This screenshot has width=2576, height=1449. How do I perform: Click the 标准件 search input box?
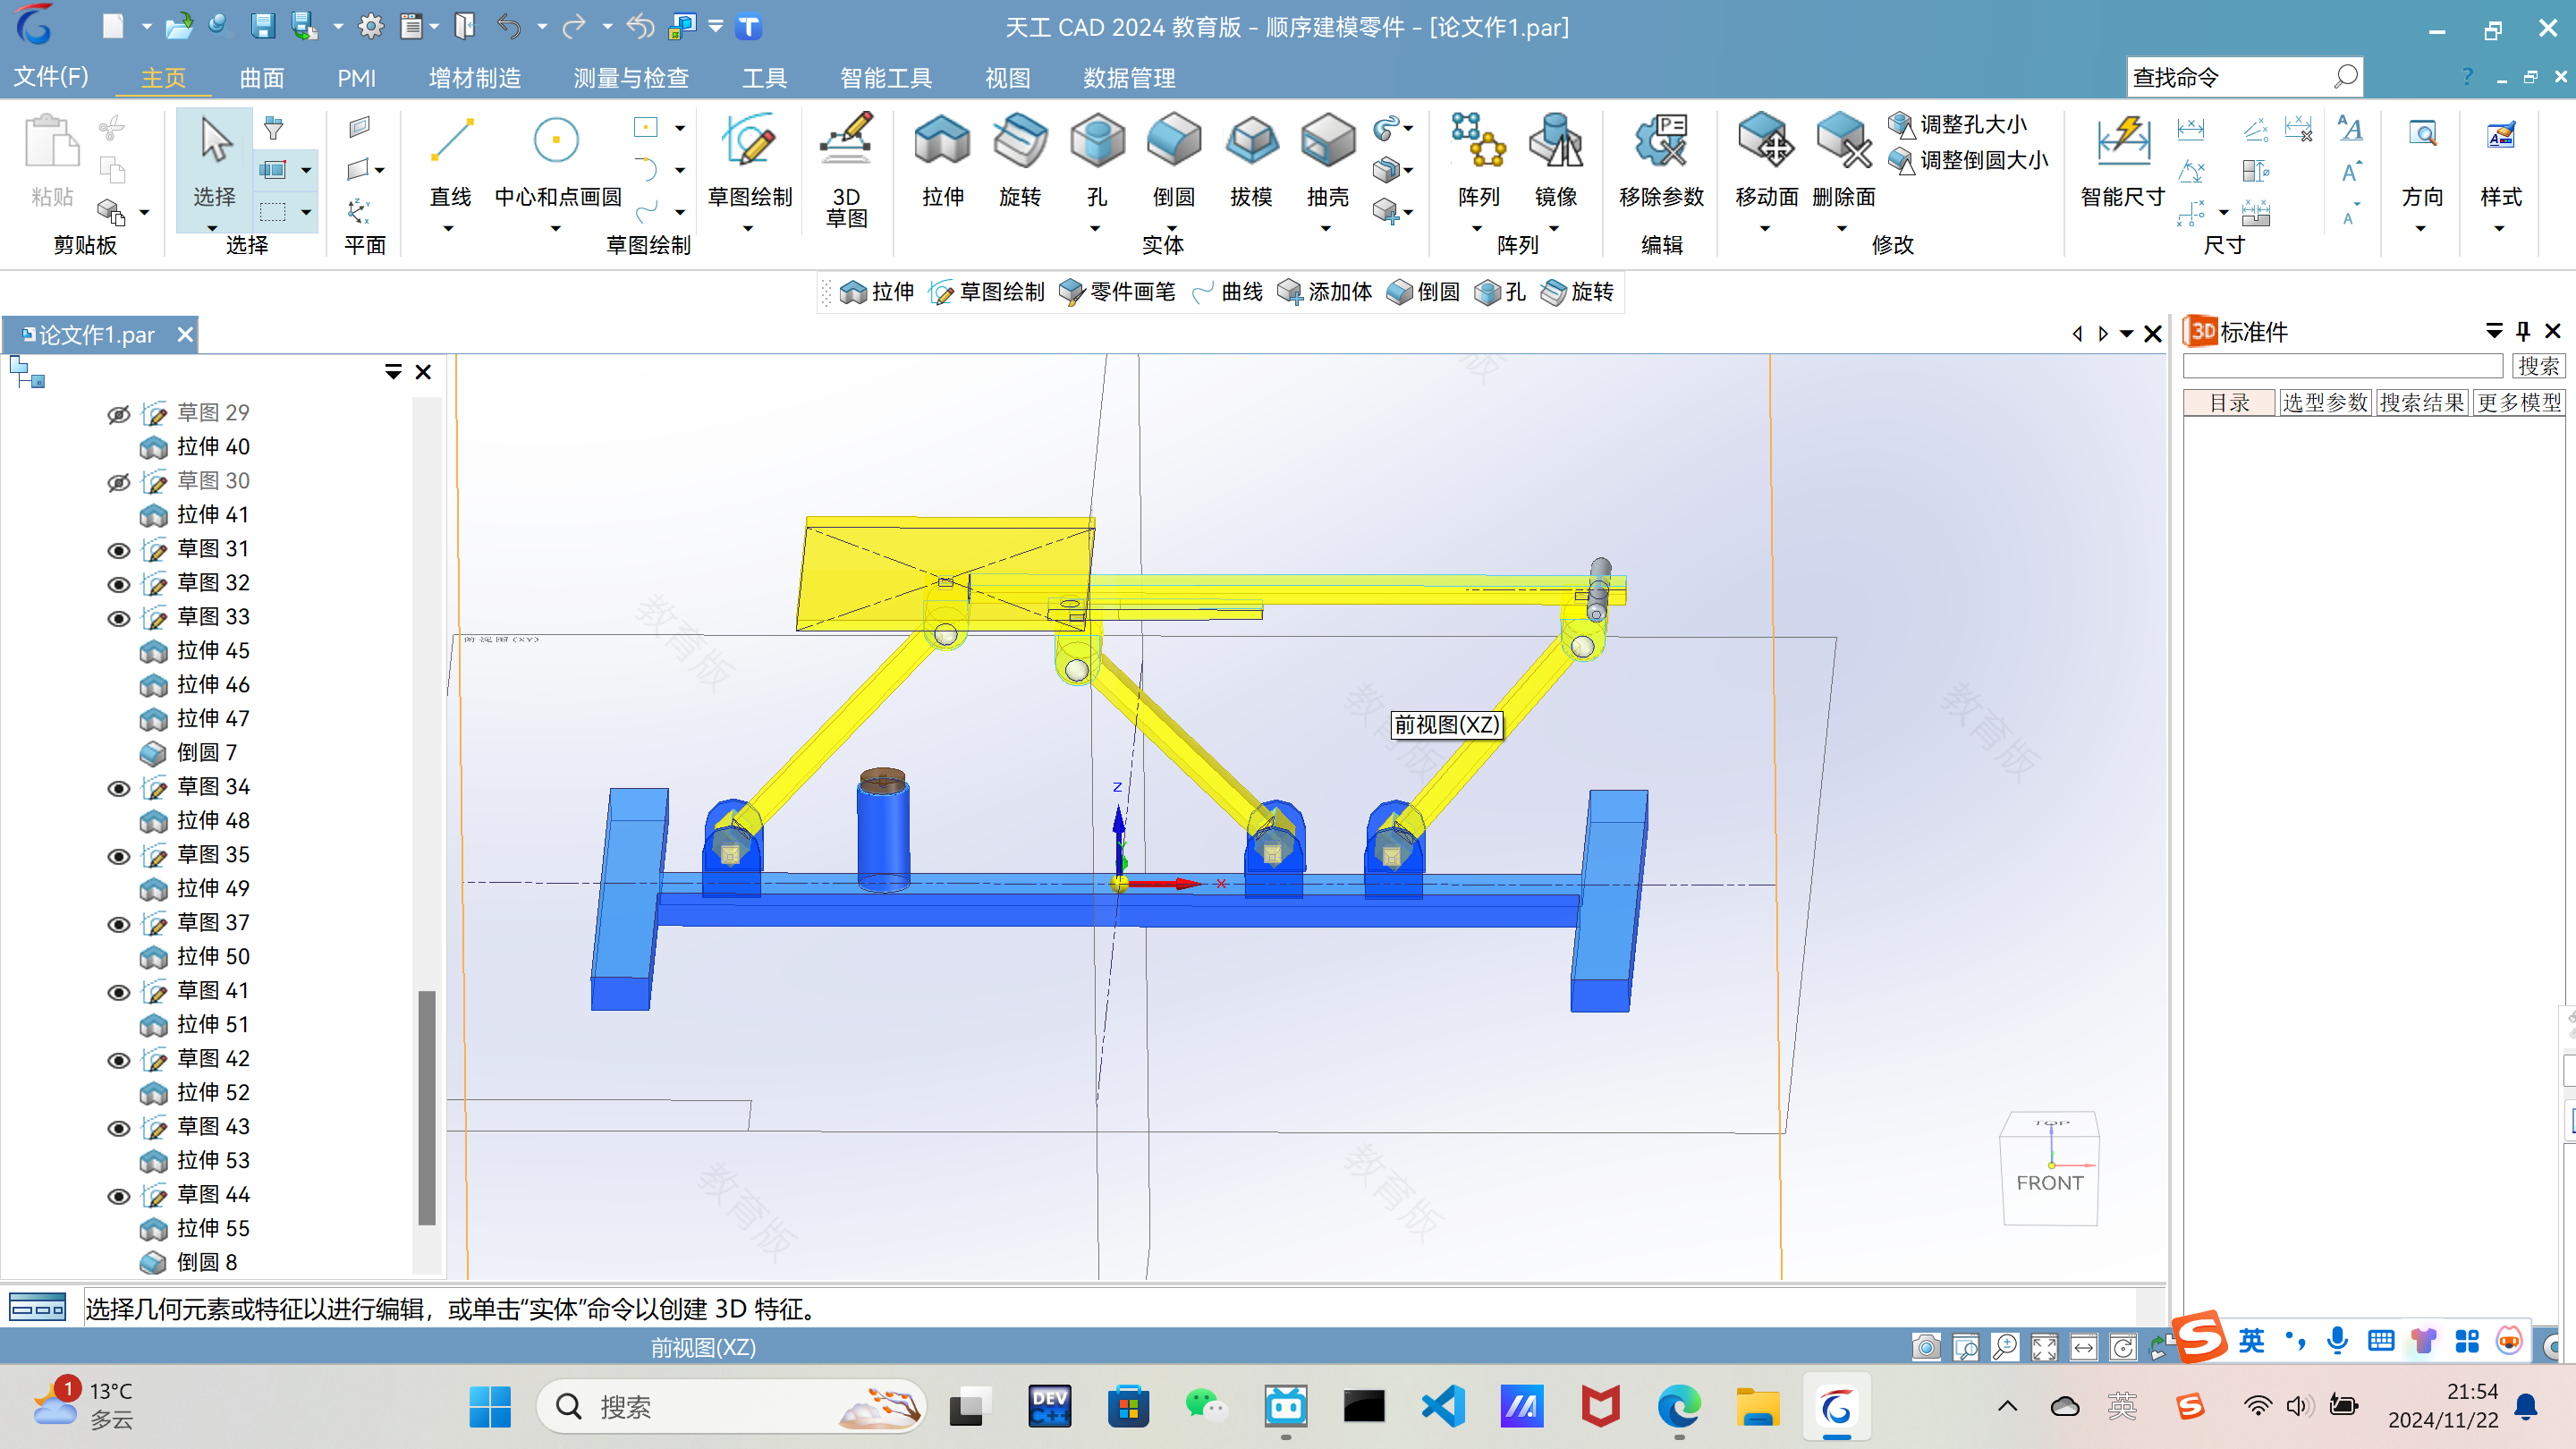click(2342, 366)
